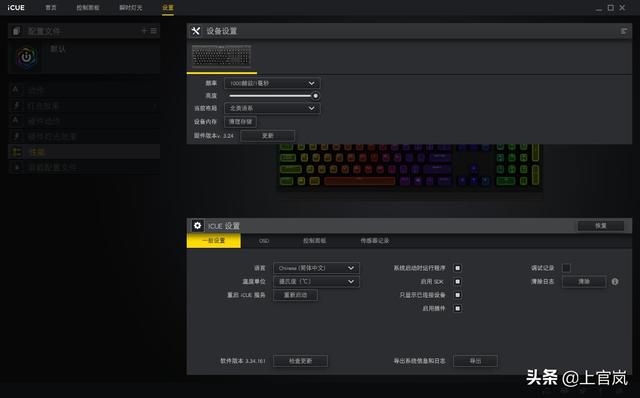Click the 清空存储 device memory button

pos(240,122)
